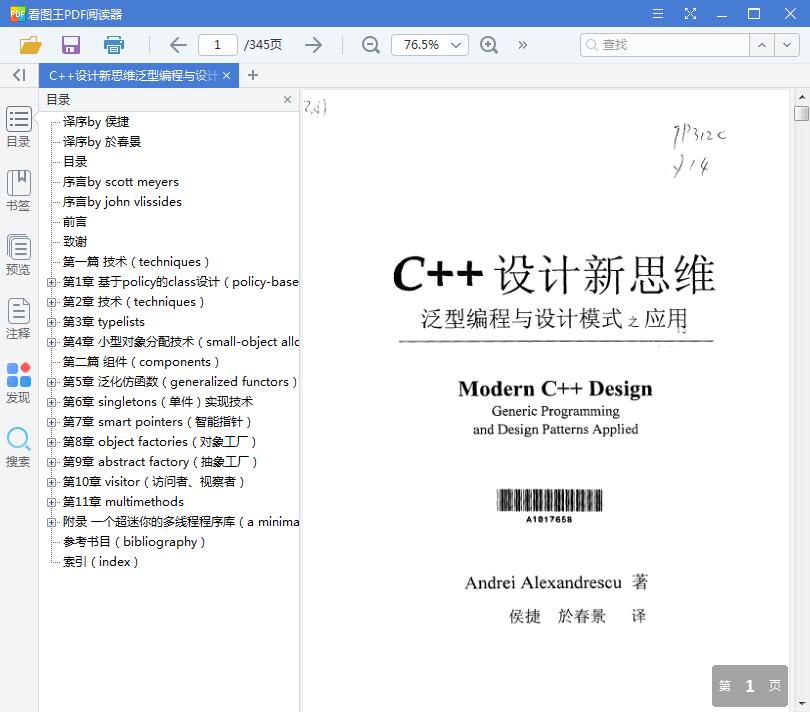
Task: Select outline entry 译序by 於春景
Action: pos(102,142)
